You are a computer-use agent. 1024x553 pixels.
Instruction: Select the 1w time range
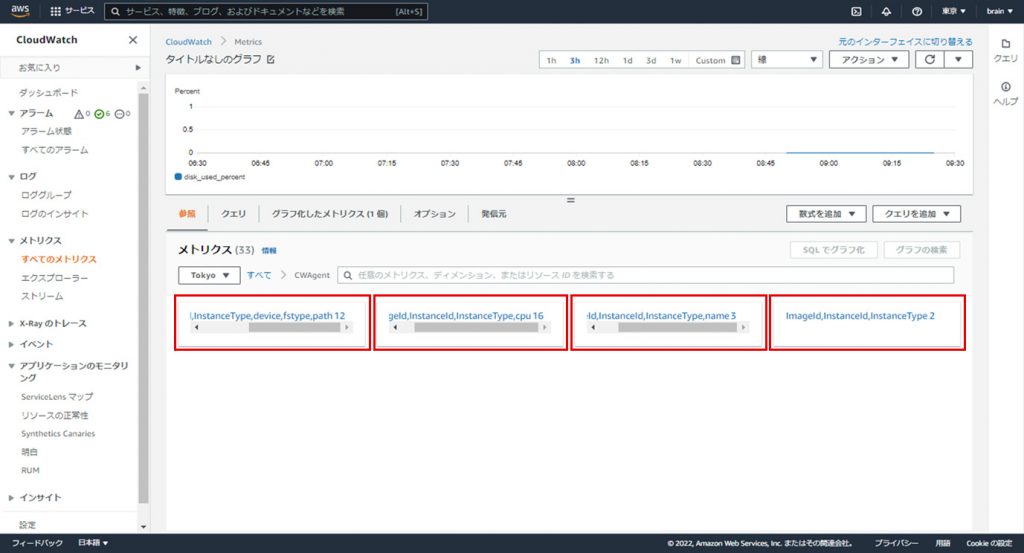[x=675, y=60]
